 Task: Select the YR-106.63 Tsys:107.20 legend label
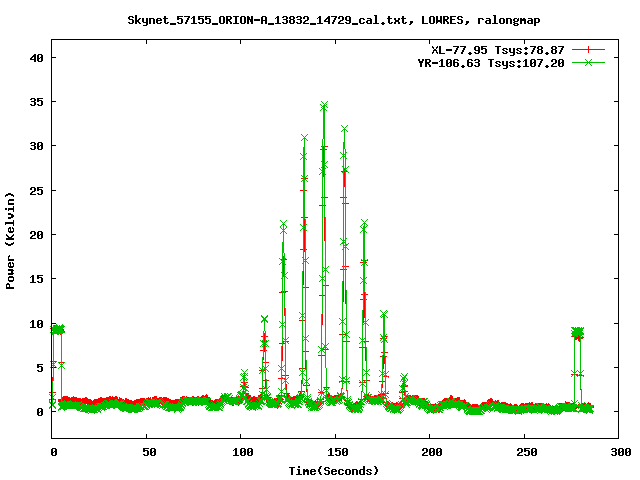491,63
